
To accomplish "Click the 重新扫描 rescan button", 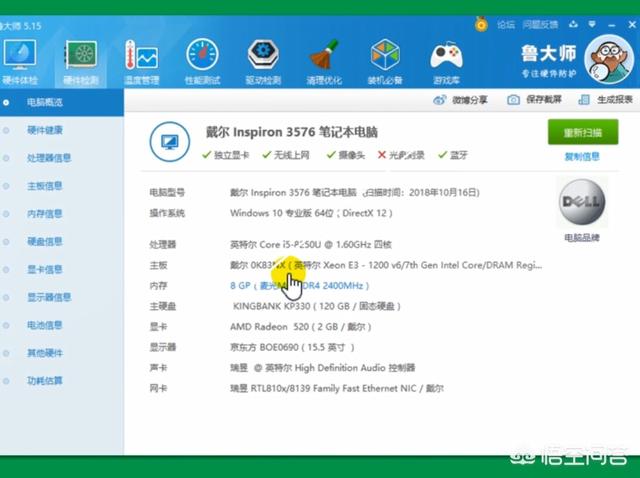I will pos(582,133).
